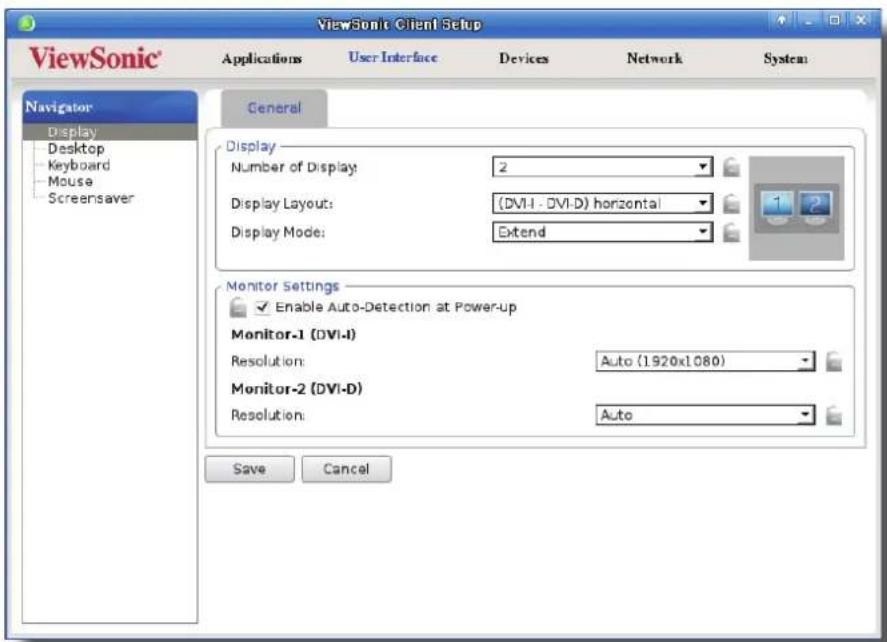Click the ViewSonic logo
This screenshot has width=887, height=642.
[x=95, y=58]
